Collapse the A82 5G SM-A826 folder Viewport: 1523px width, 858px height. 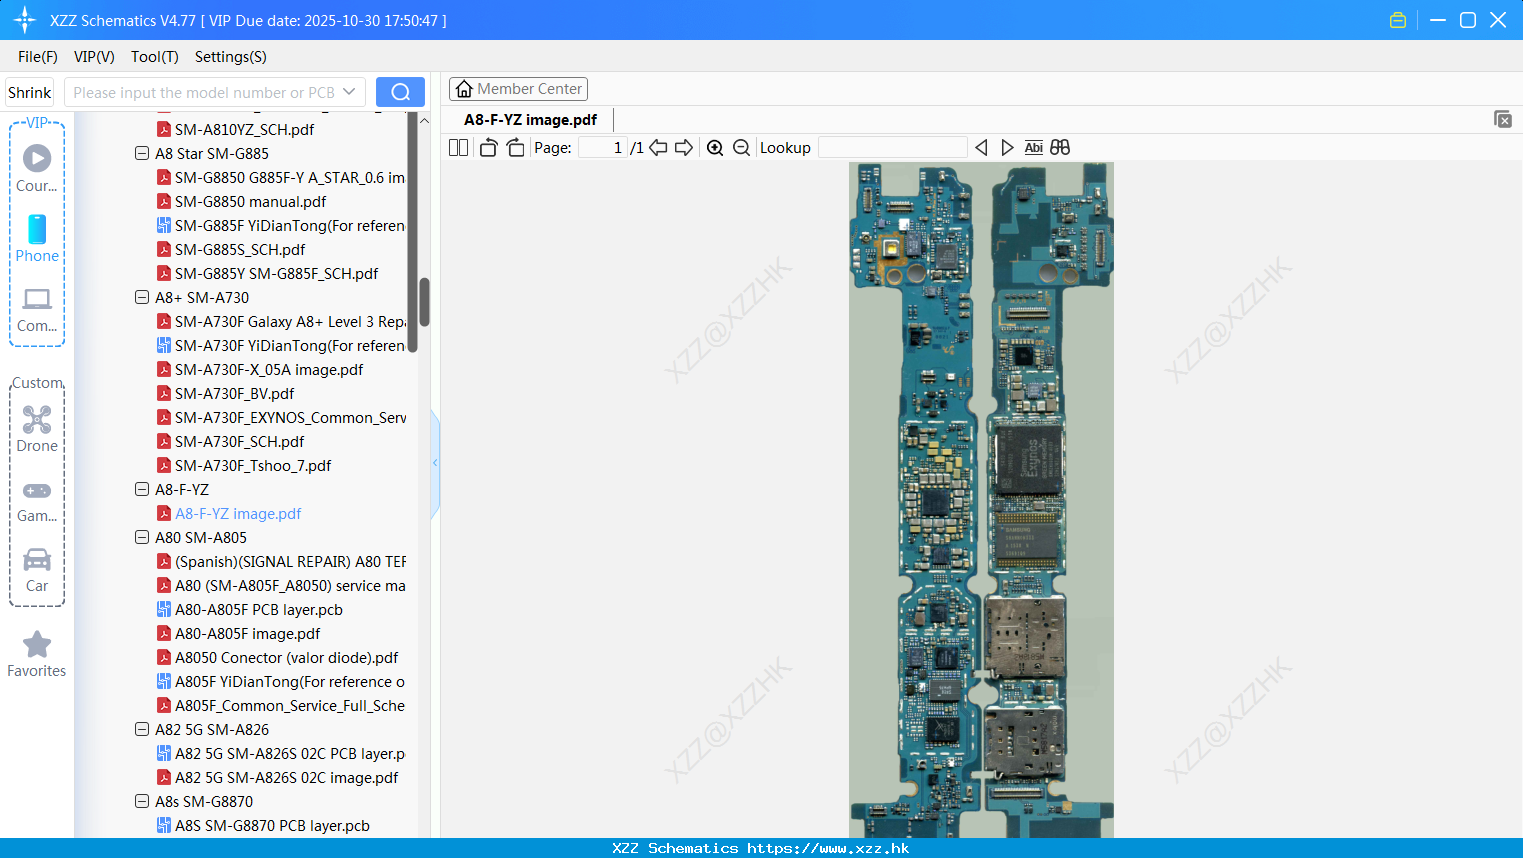142,729
